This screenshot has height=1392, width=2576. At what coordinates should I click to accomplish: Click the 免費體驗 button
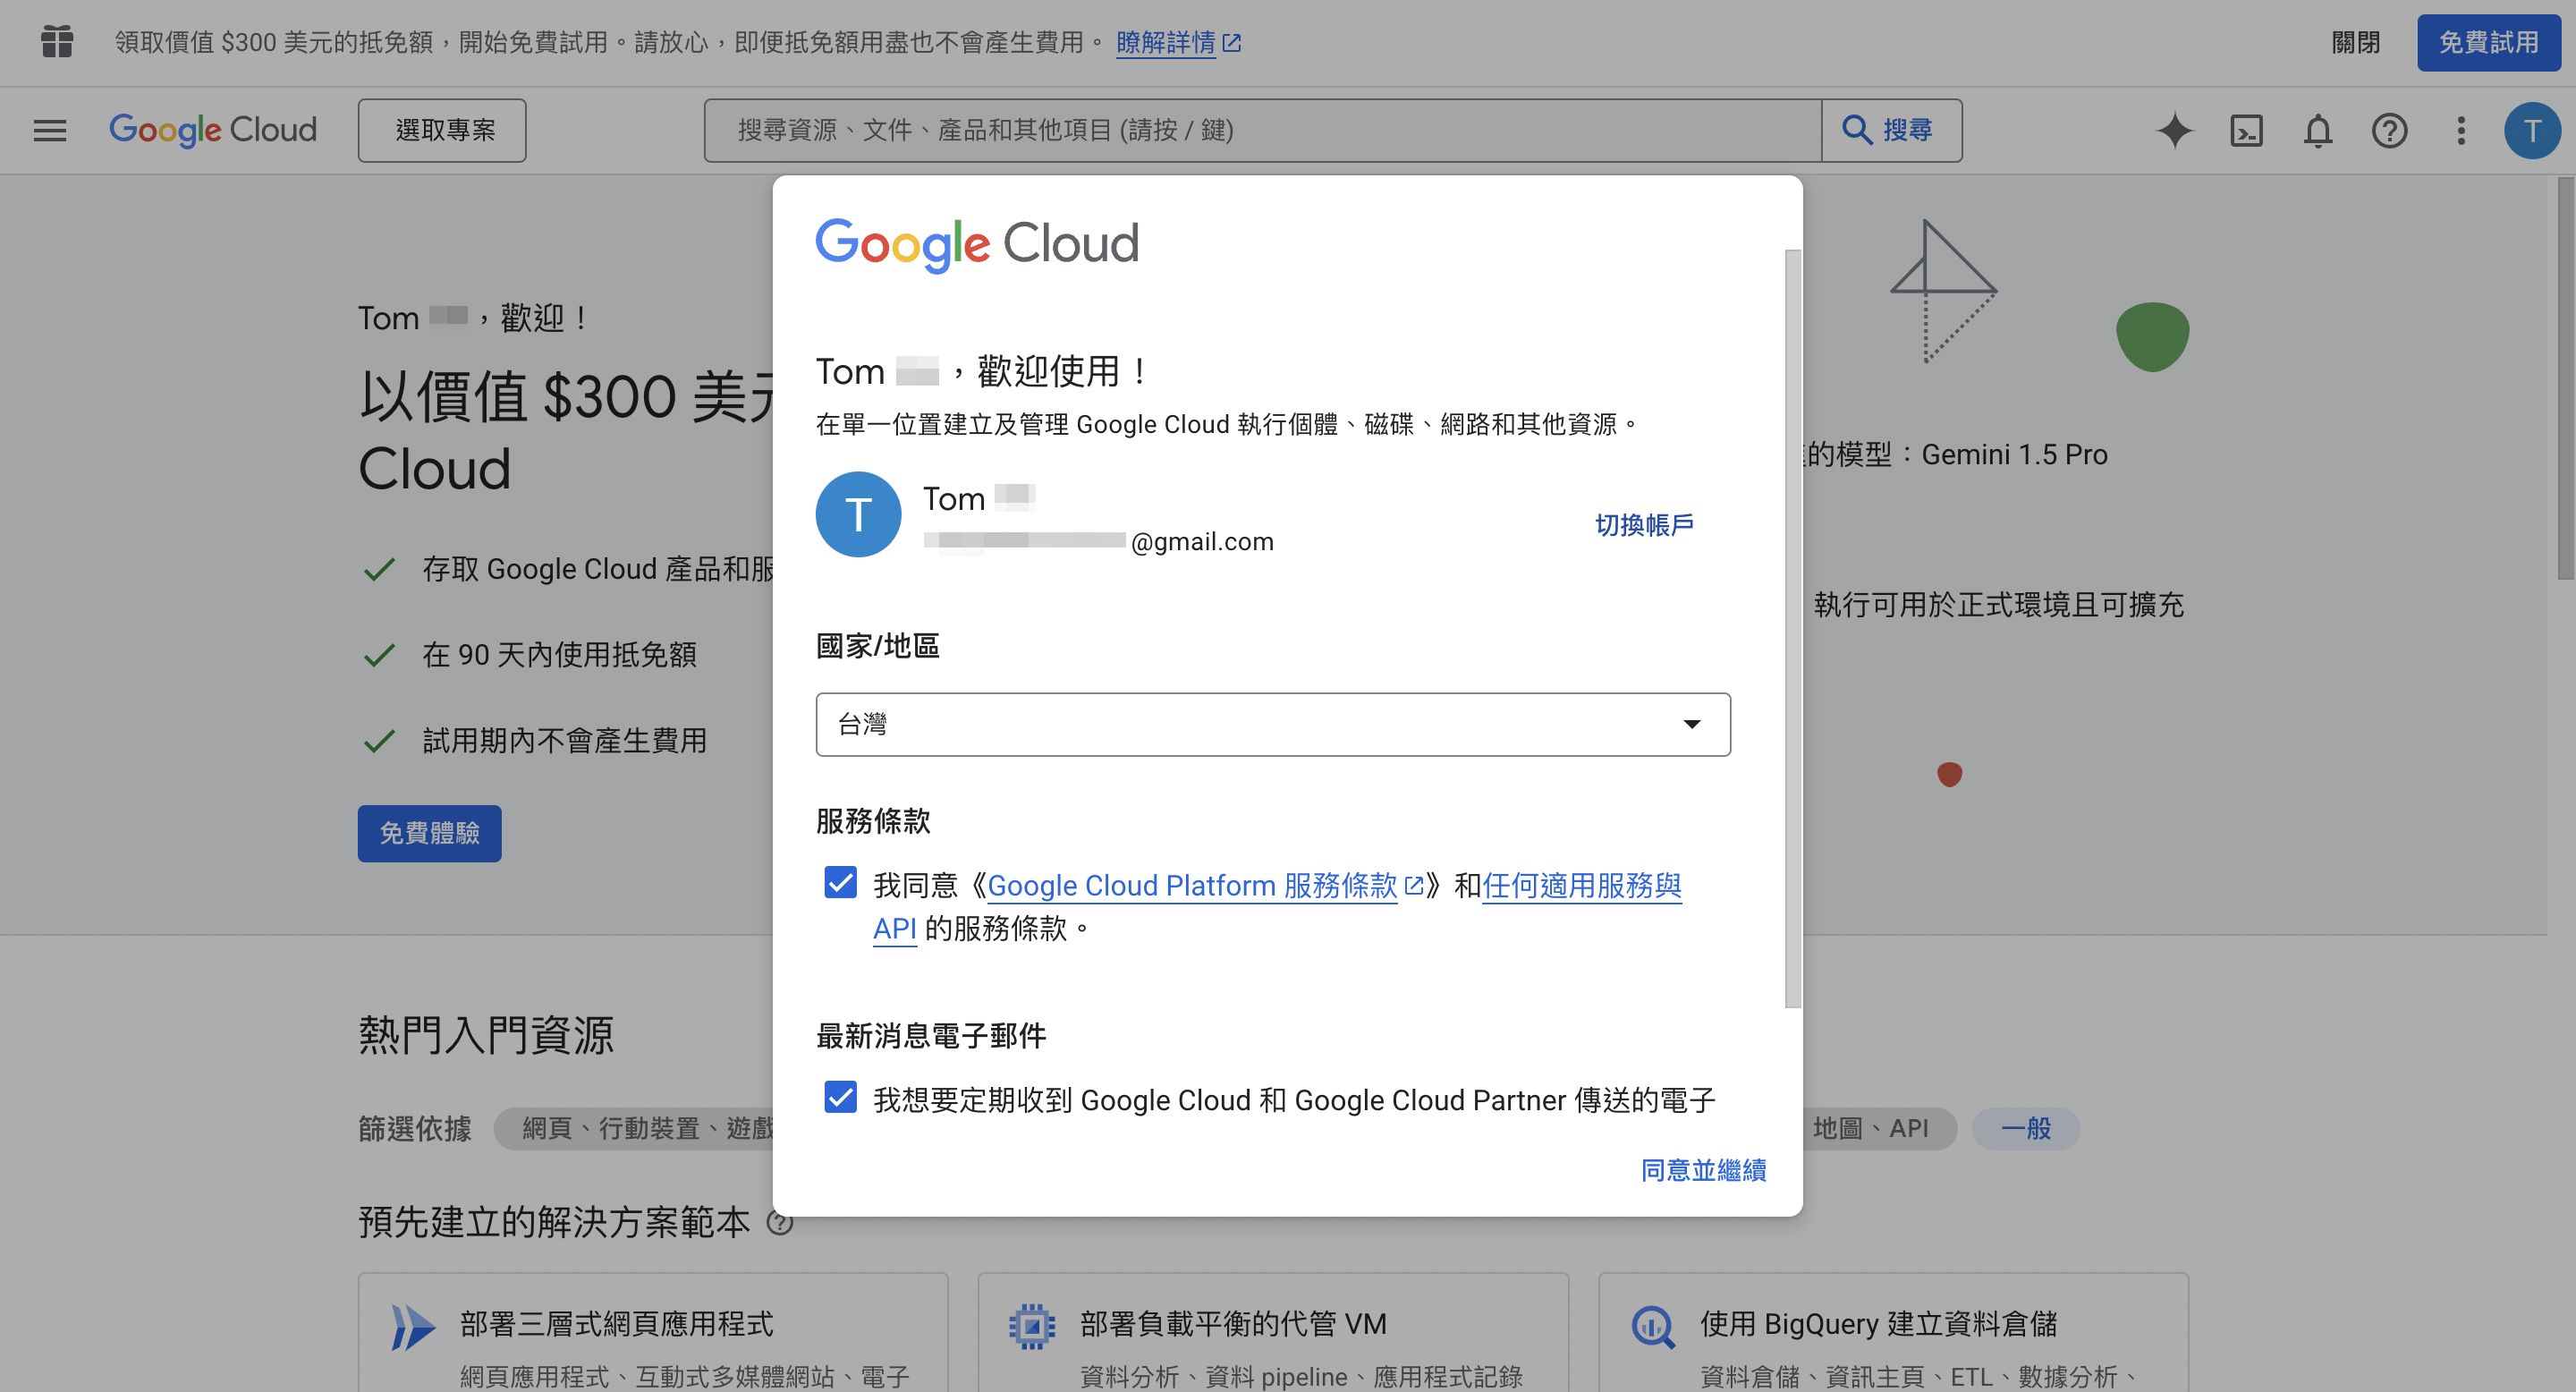tap(430, 834)
